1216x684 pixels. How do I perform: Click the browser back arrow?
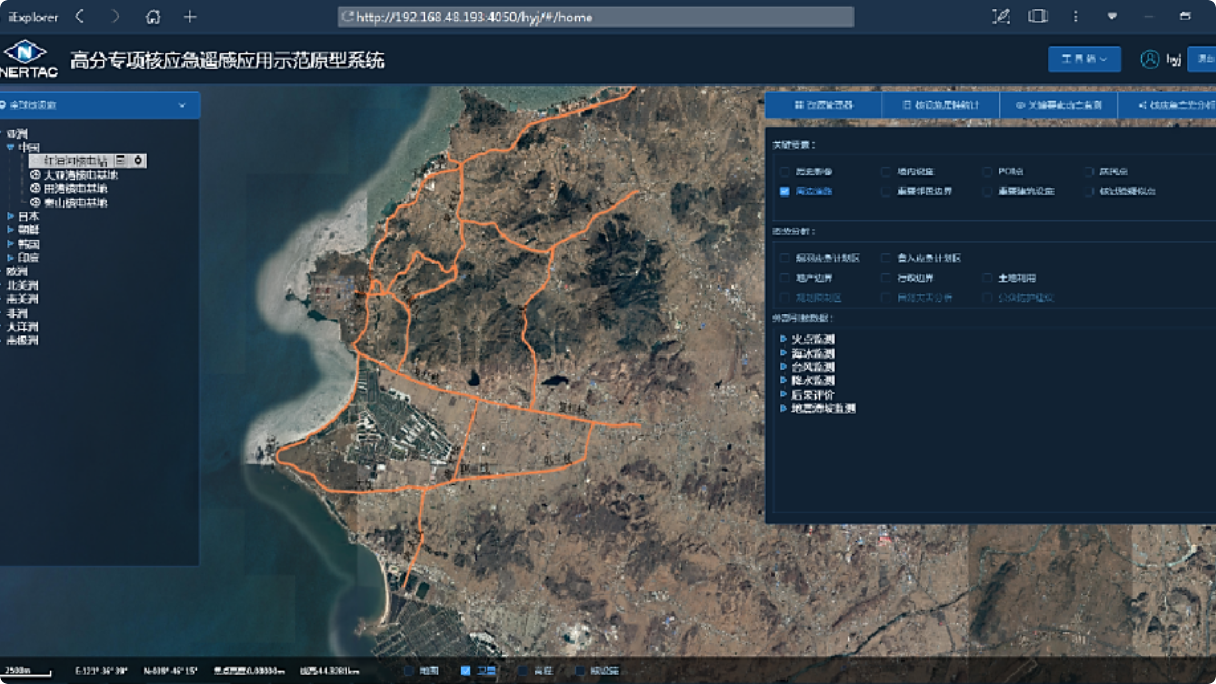coord(80,16)
